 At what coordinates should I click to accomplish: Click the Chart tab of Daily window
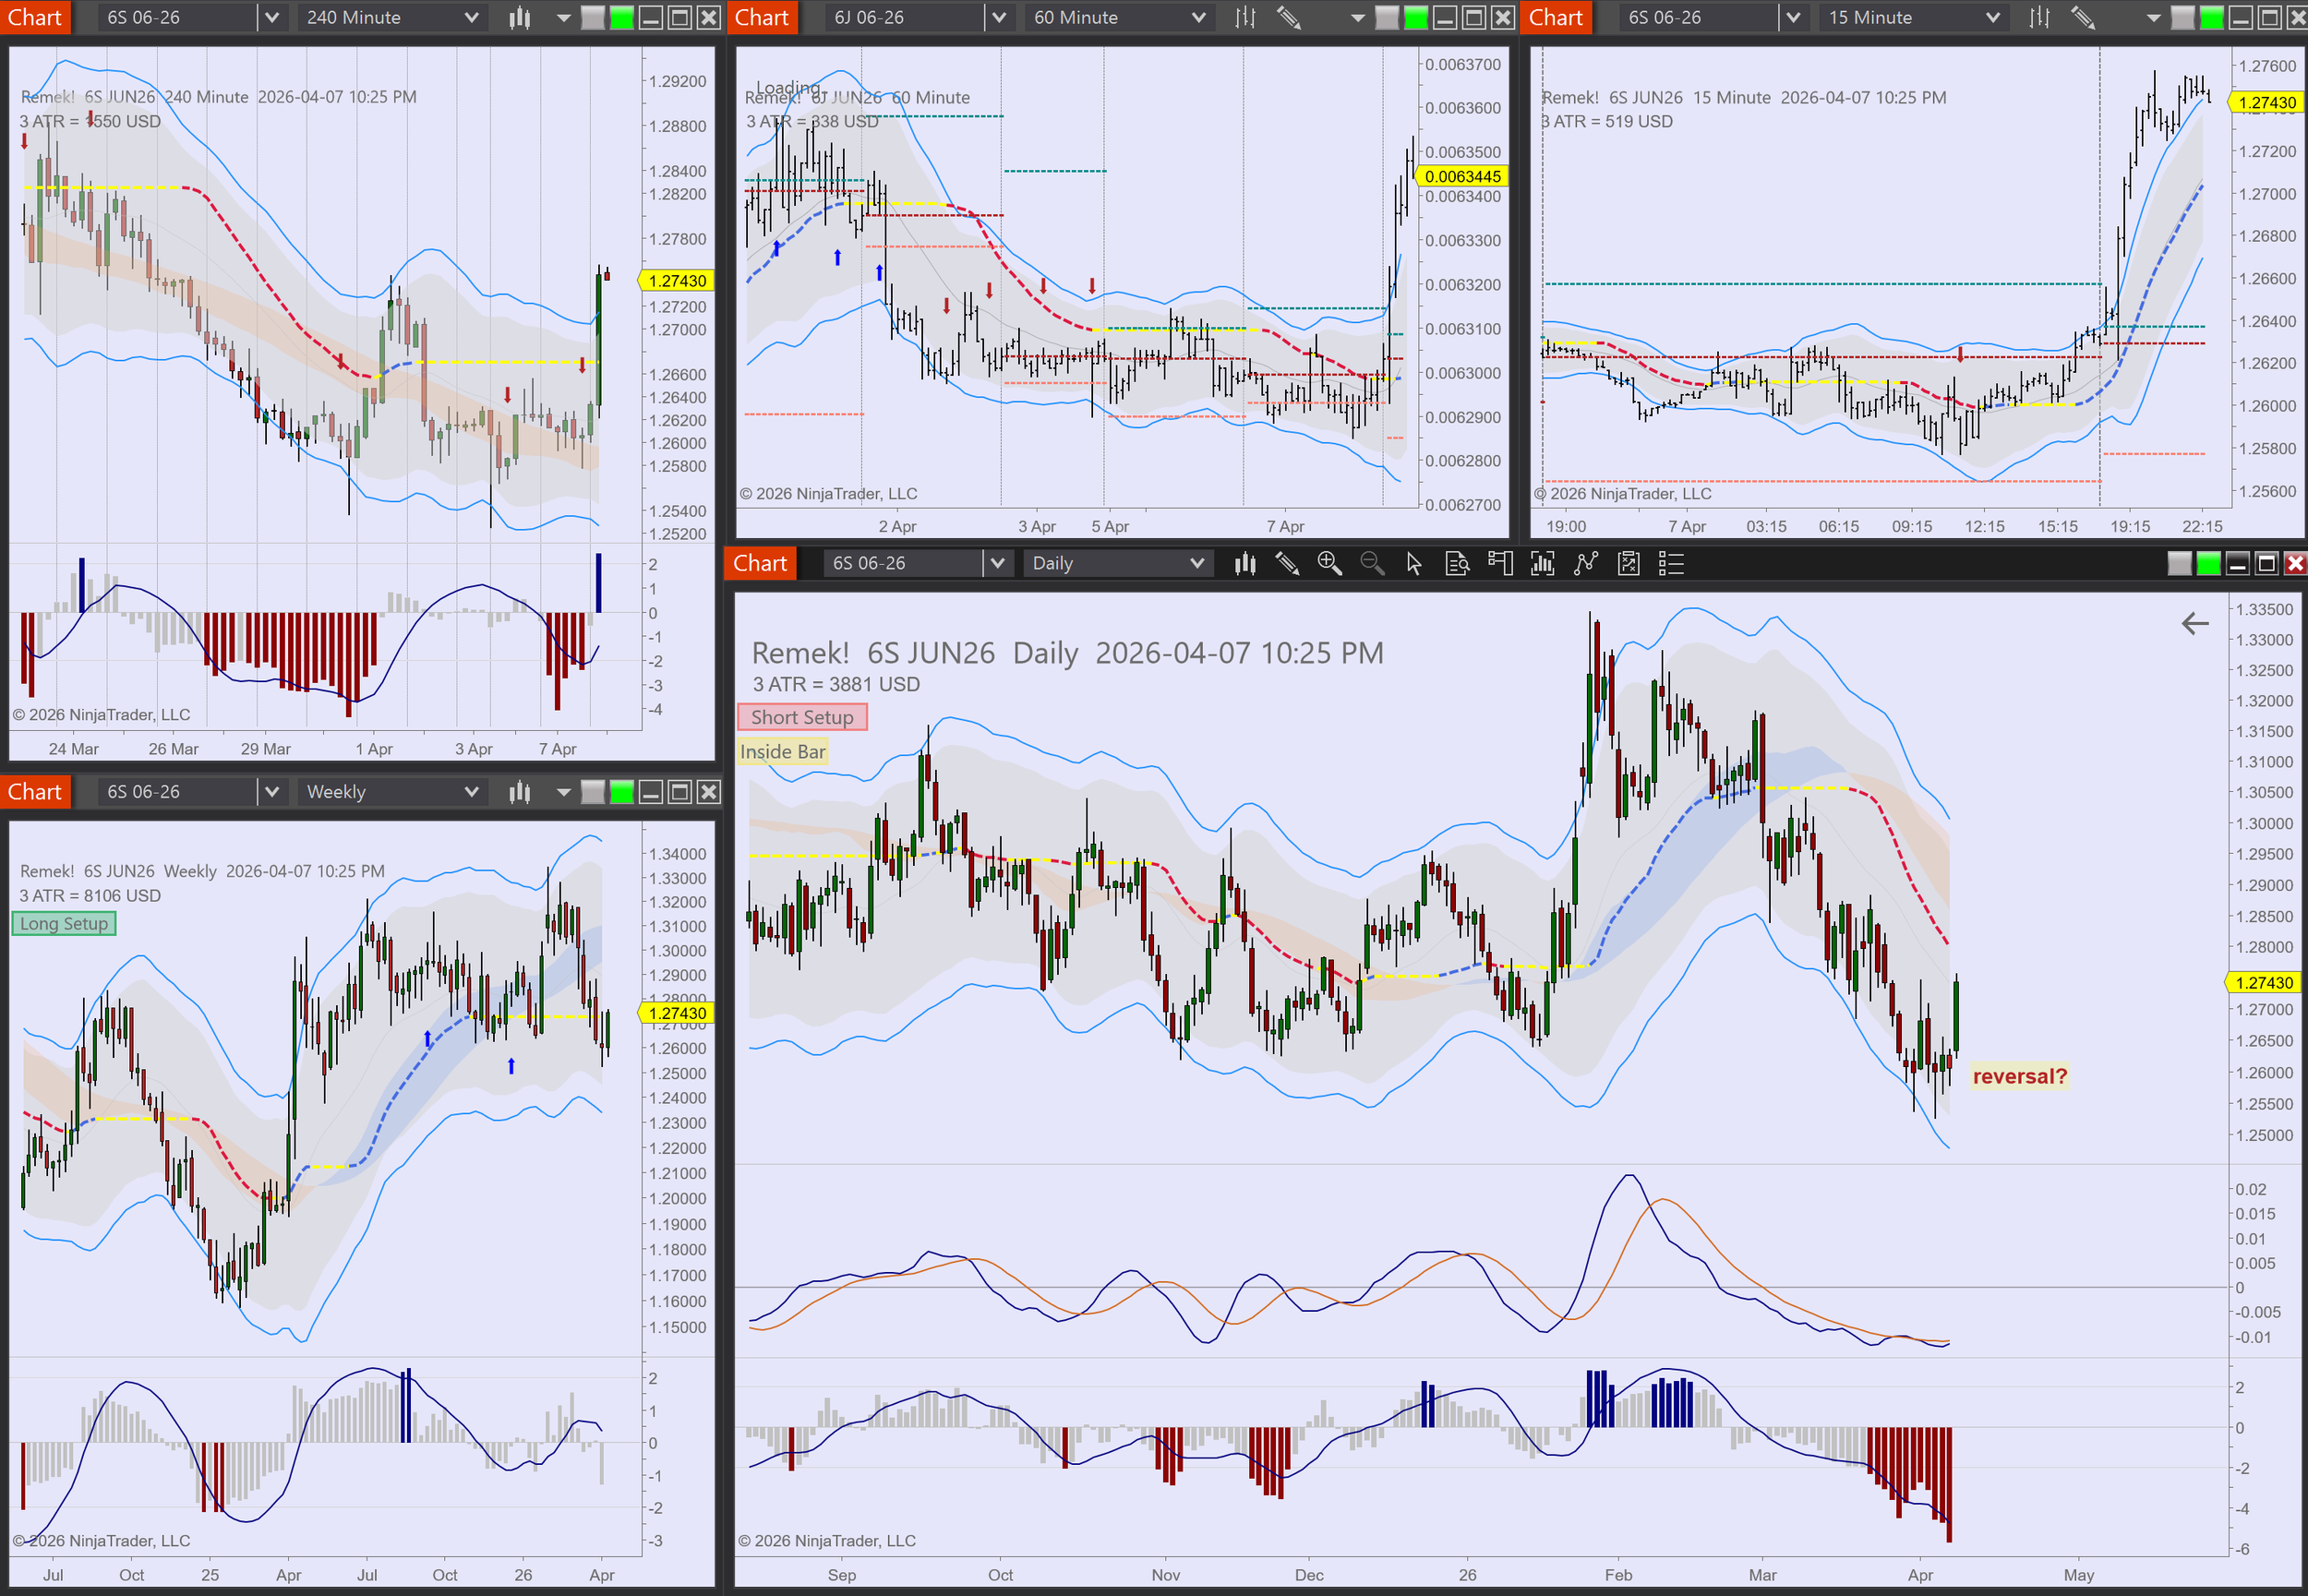(760, 564)
